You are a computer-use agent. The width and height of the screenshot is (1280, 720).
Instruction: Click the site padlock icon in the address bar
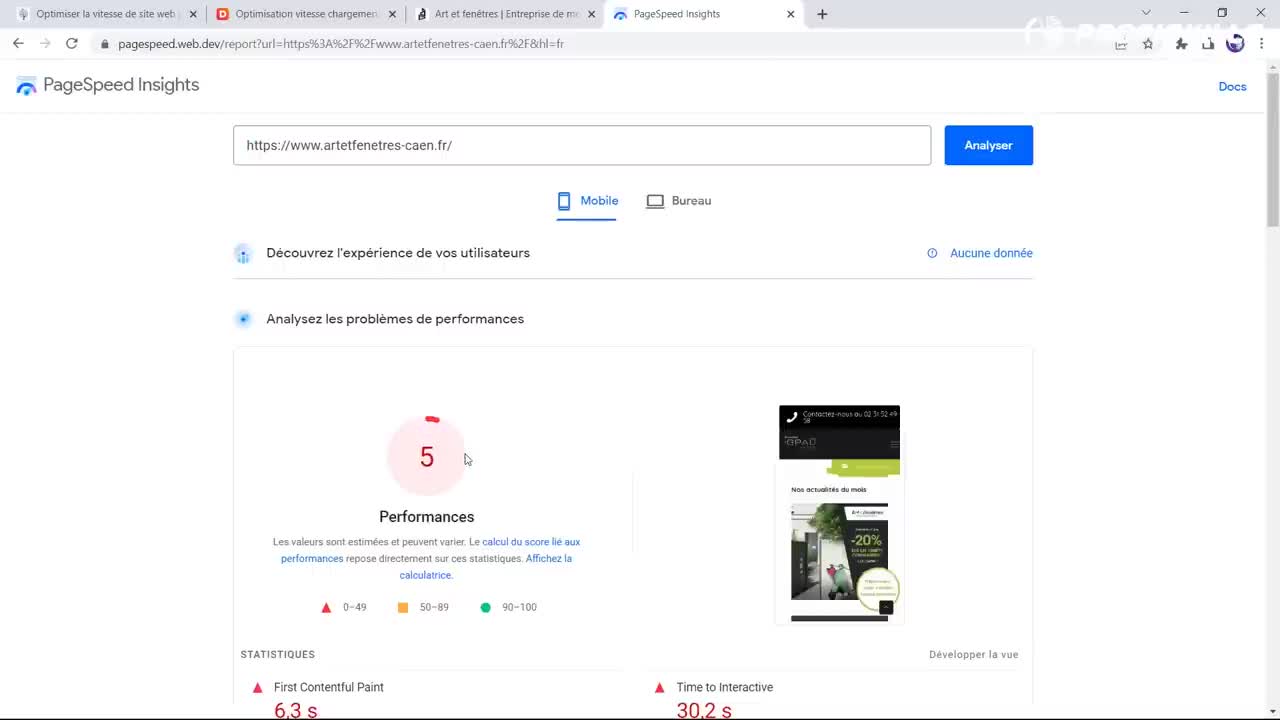104,44
